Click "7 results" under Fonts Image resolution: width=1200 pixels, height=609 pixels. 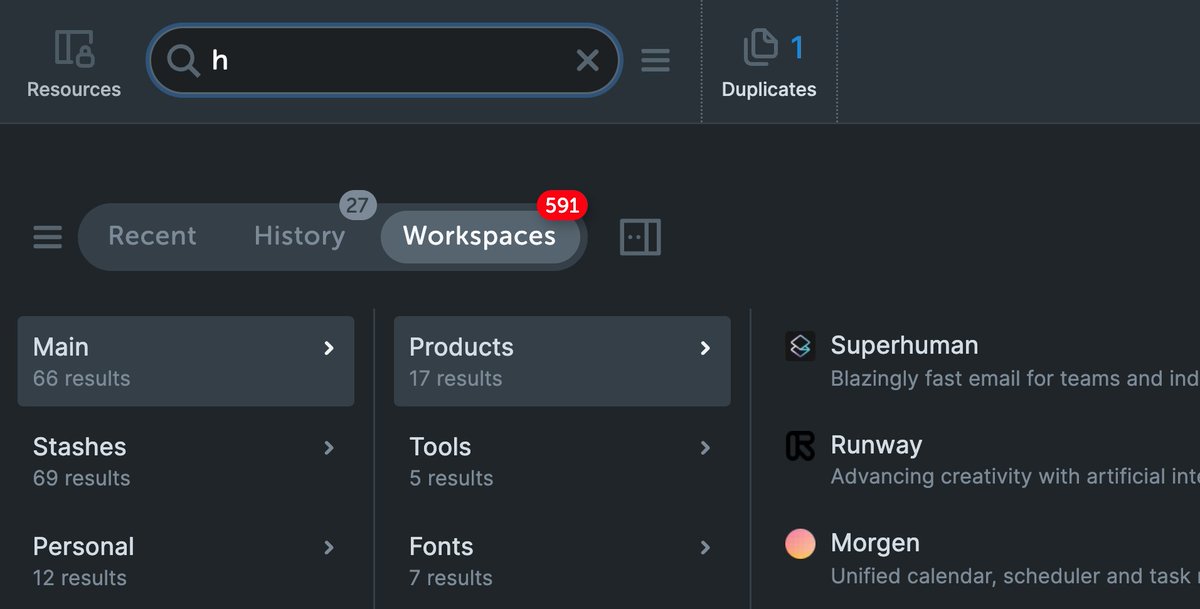451,578
